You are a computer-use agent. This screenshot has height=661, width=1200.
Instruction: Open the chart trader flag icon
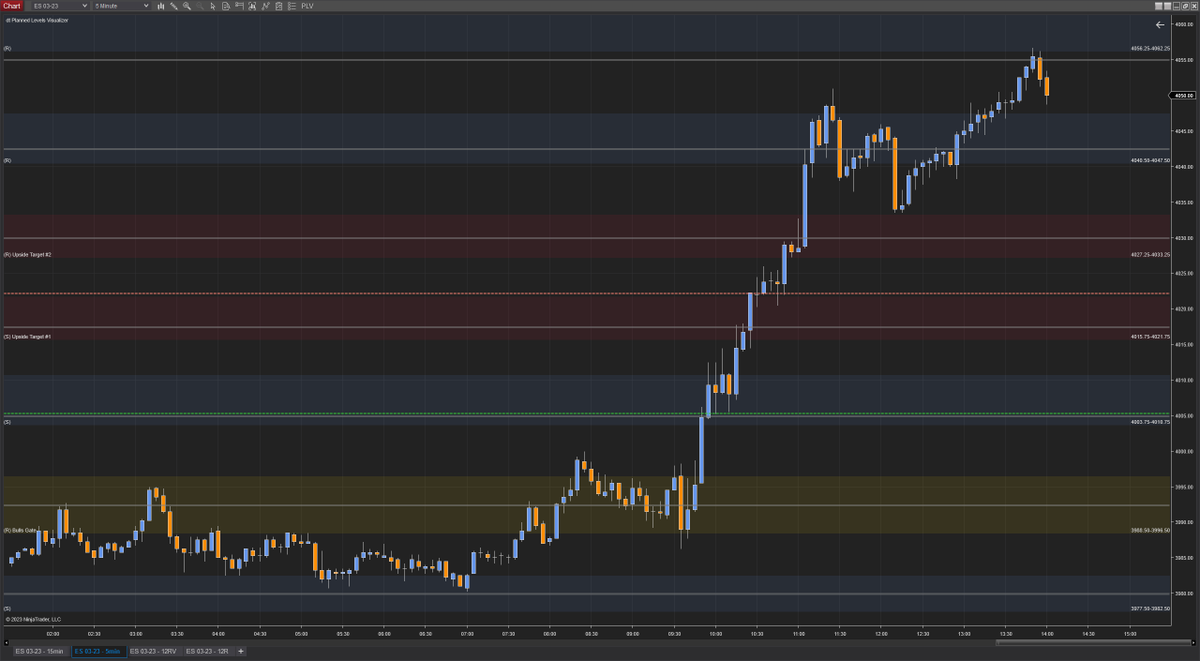pos(238,6)
